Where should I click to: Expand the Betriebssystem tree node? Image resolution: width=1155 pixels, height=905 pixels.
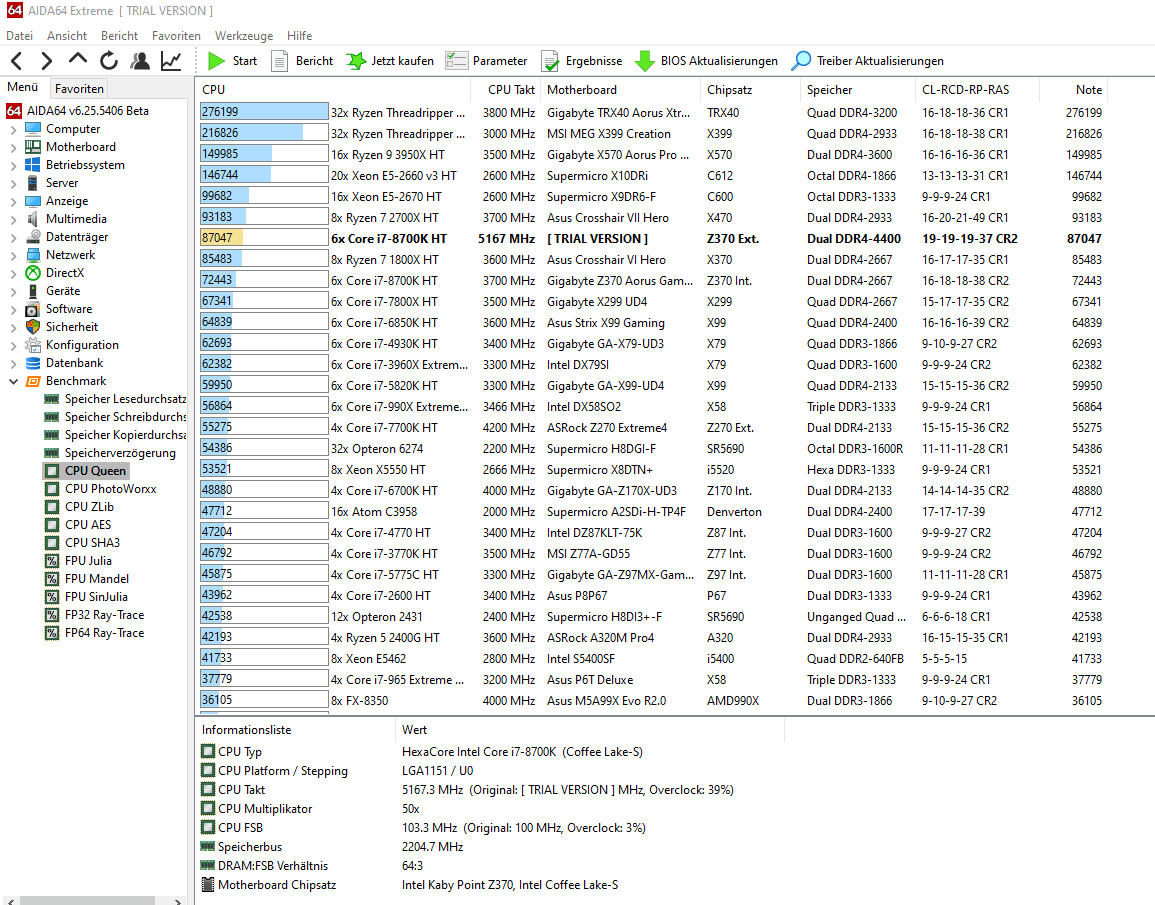click(13, 165)
